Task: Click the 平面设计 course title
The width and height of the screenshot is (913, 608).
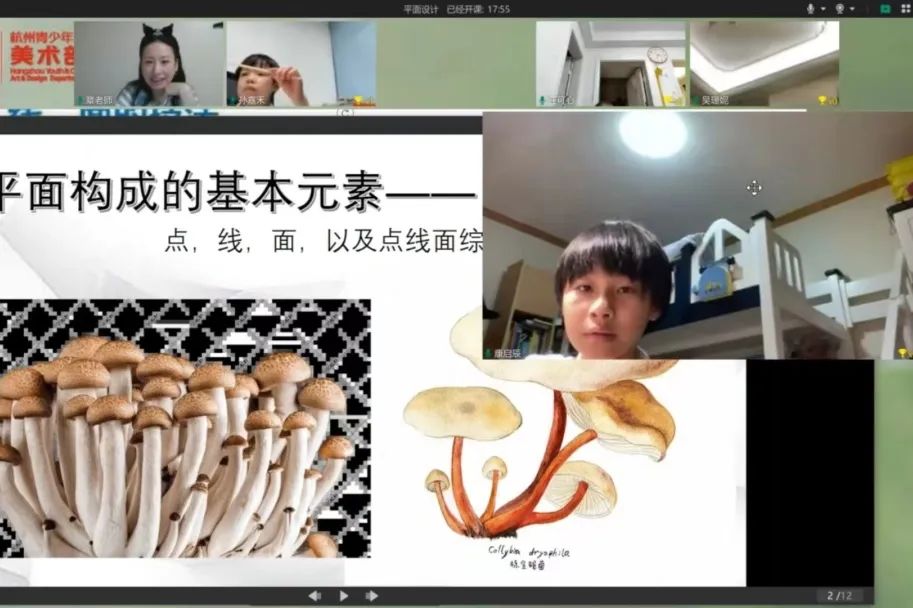Action: pos(421,9)
